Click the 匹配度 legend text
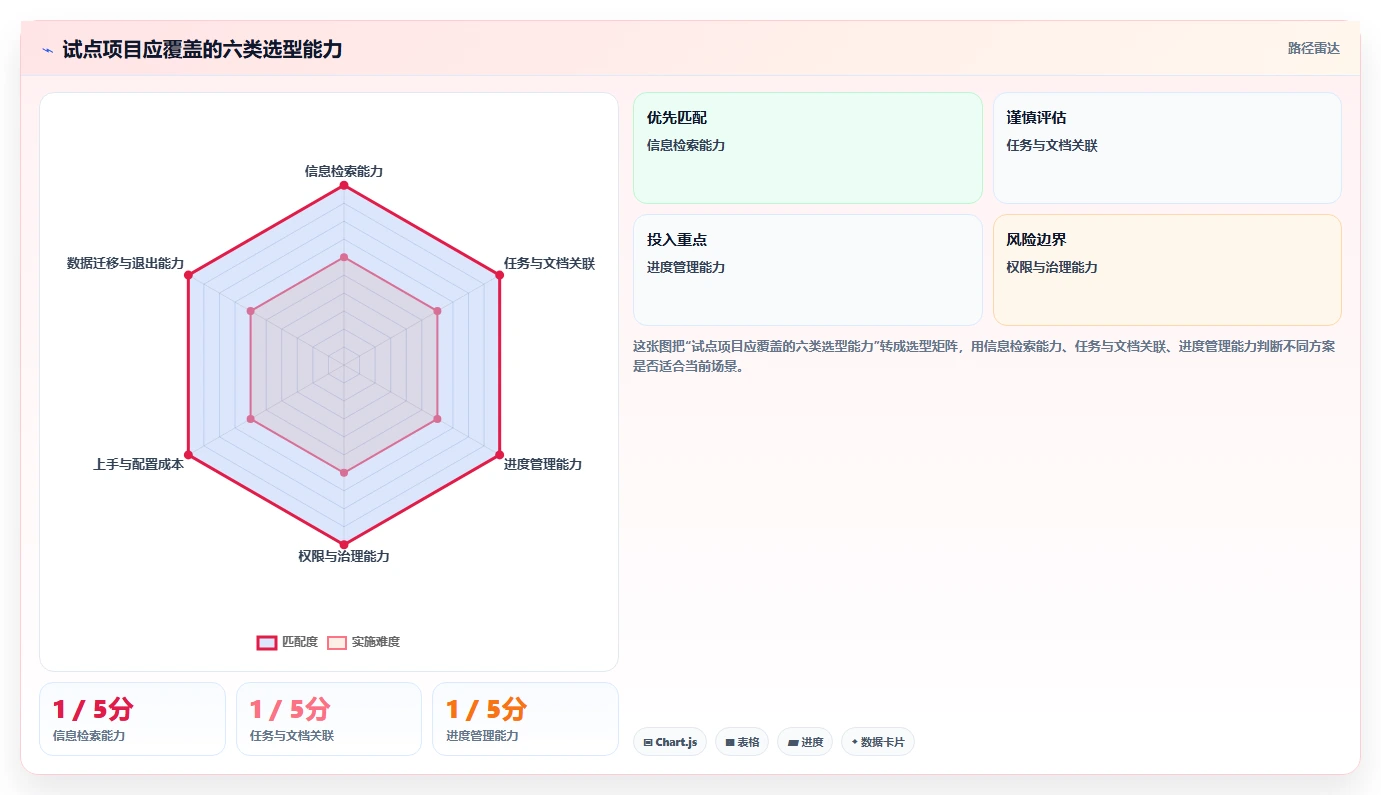 pos(300,642)
